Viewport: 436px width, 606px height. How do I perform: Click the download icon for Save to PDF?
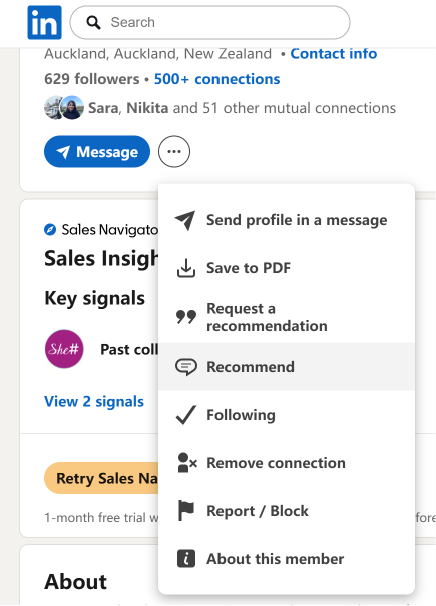click(x=186, y=268)
